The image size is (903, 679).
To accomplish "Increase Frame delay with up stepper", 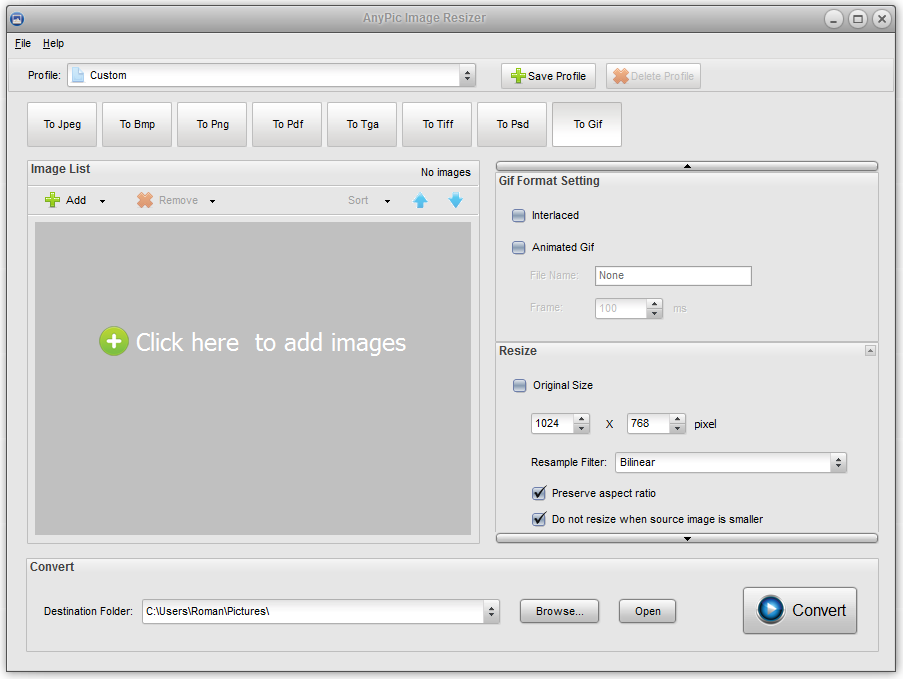I will coord(654,304).
